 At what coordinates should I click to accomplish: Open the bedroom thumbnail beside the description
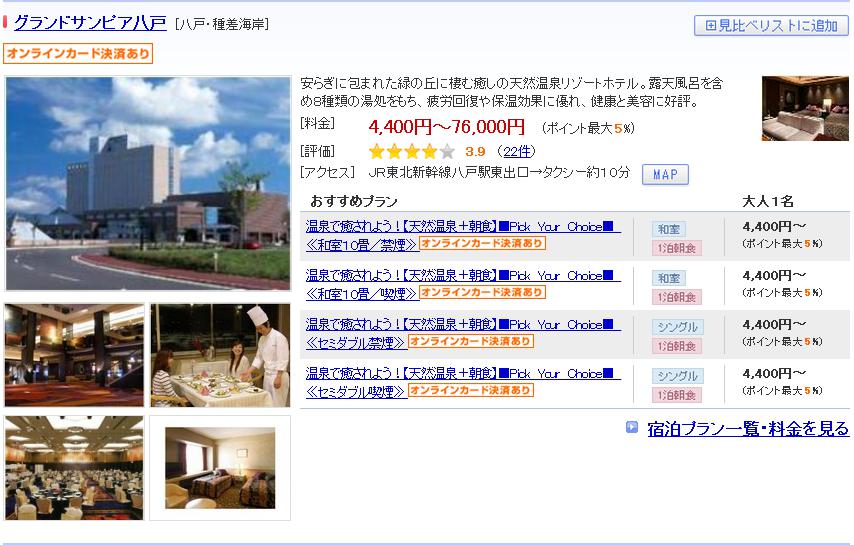[x=805, y=108]
